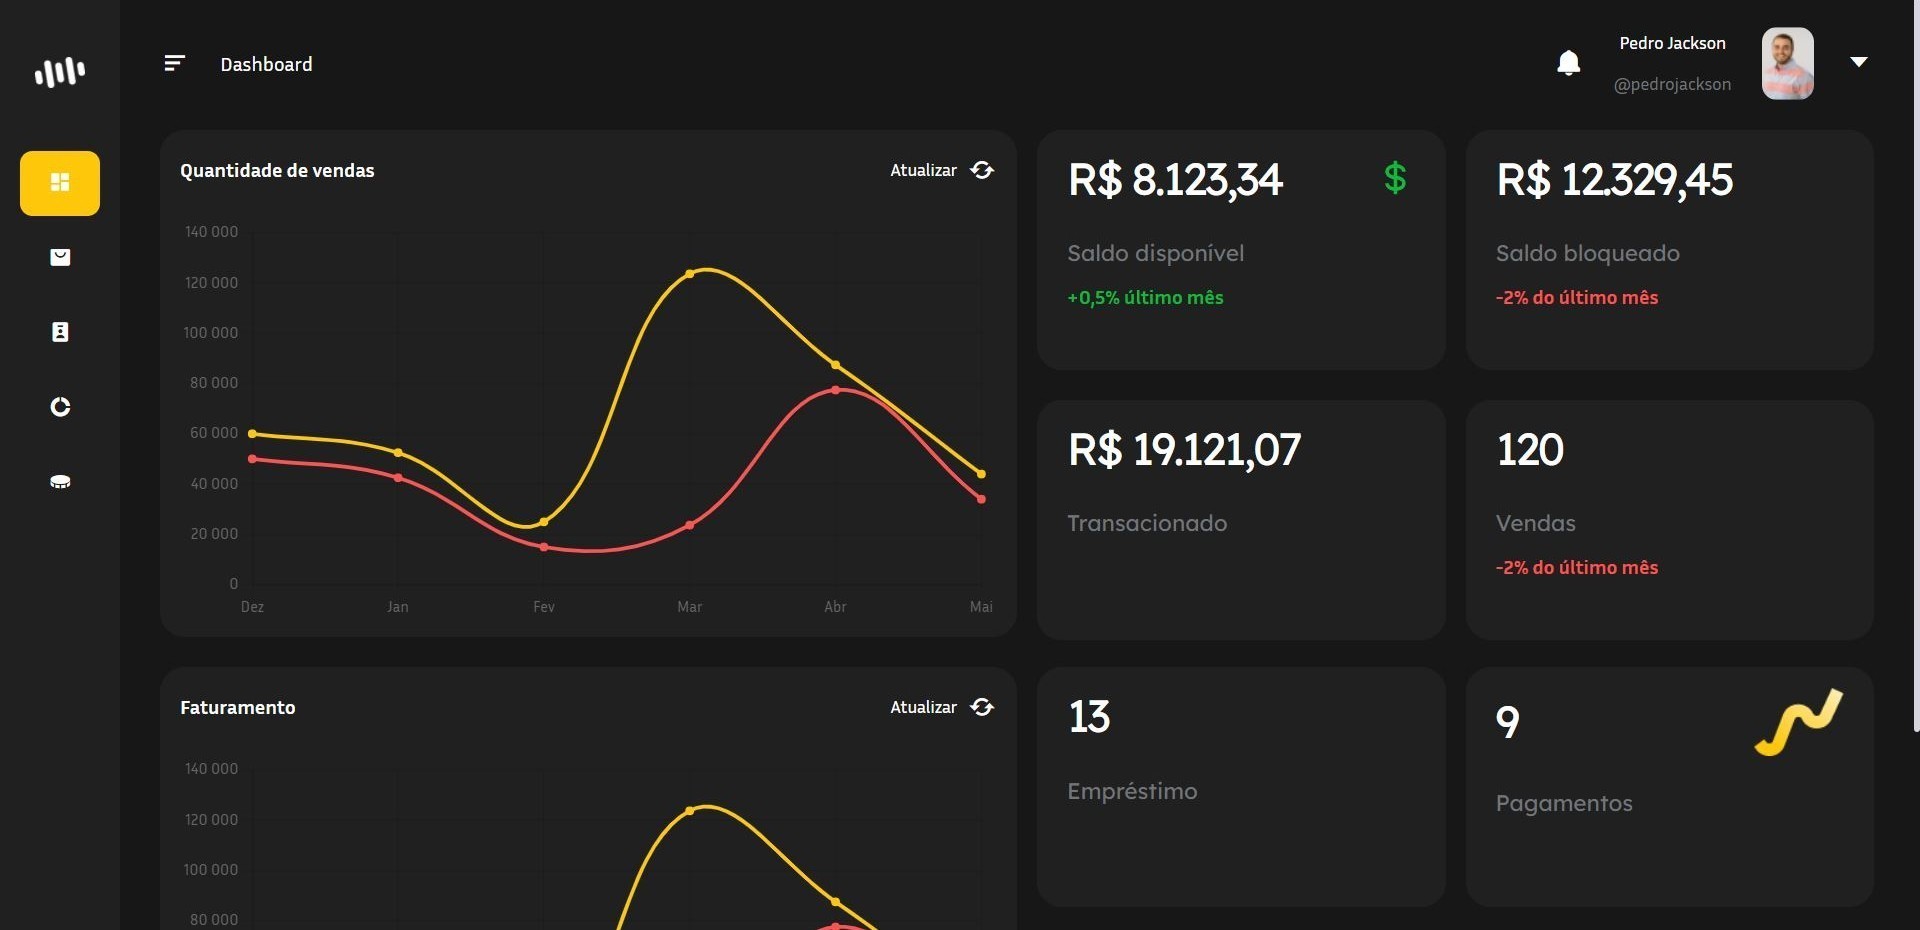1920x930 pixels.
Task: Click the app logo in the sidebar
Action: click(60, 71)
